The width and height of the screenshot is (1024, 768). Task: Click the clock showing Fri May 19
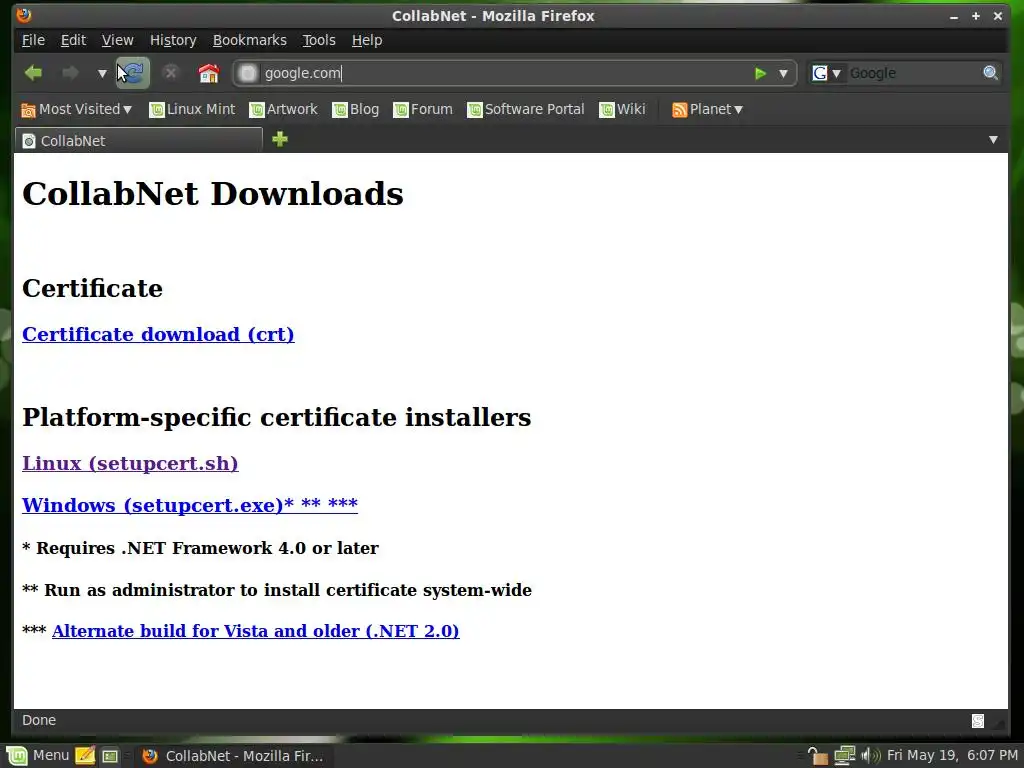coord(952,756)
